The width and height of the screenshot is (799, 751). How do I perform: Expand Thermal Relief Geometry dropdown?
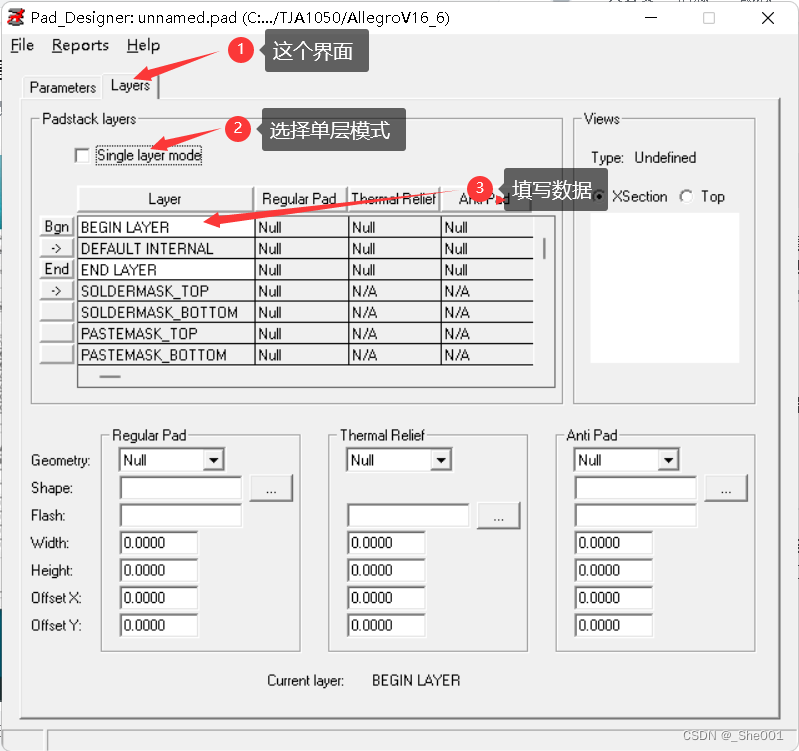coord(440,460)
